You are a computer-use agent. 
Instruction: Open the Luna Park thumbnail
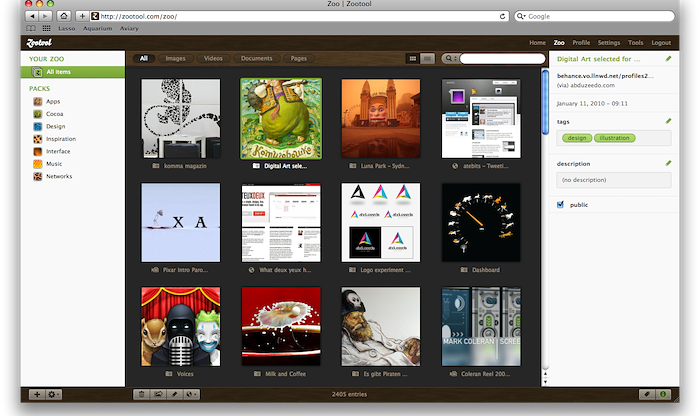pyautogui.click(x=380, y=117)
